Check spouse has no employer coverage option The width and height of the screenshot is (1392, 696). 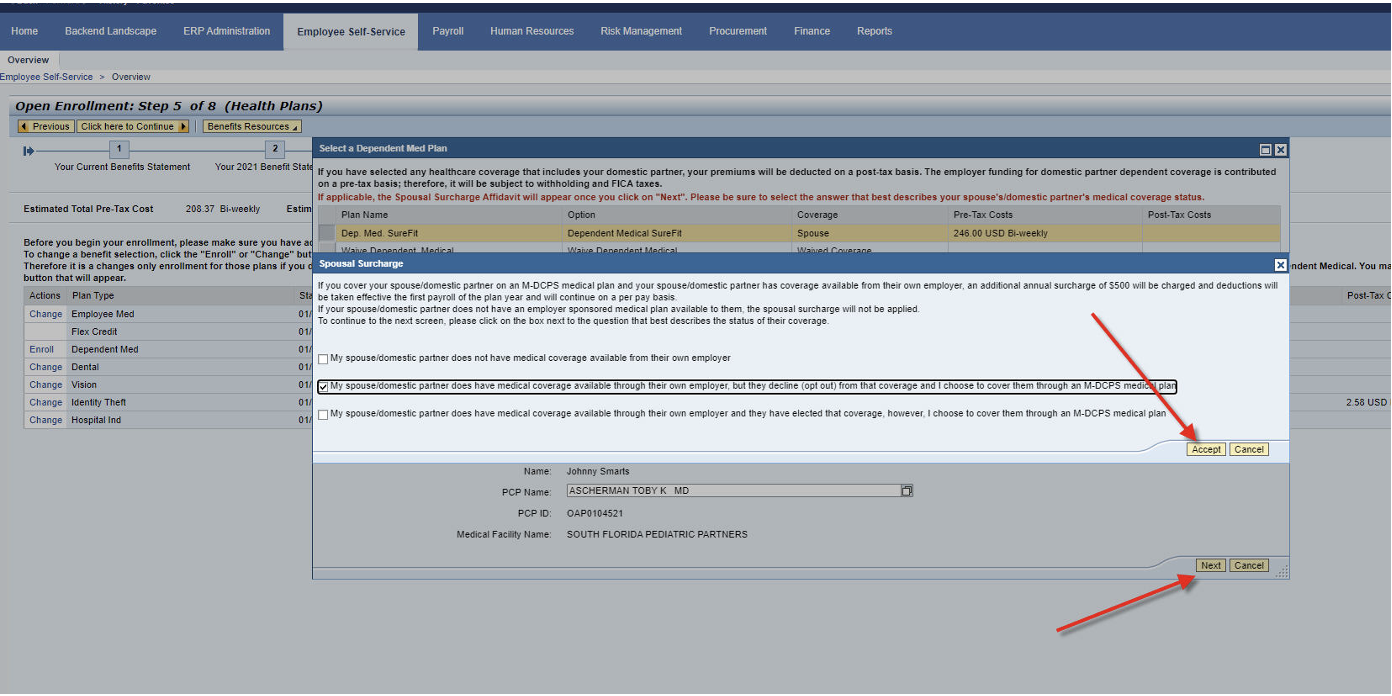click(x=323, y=358)
